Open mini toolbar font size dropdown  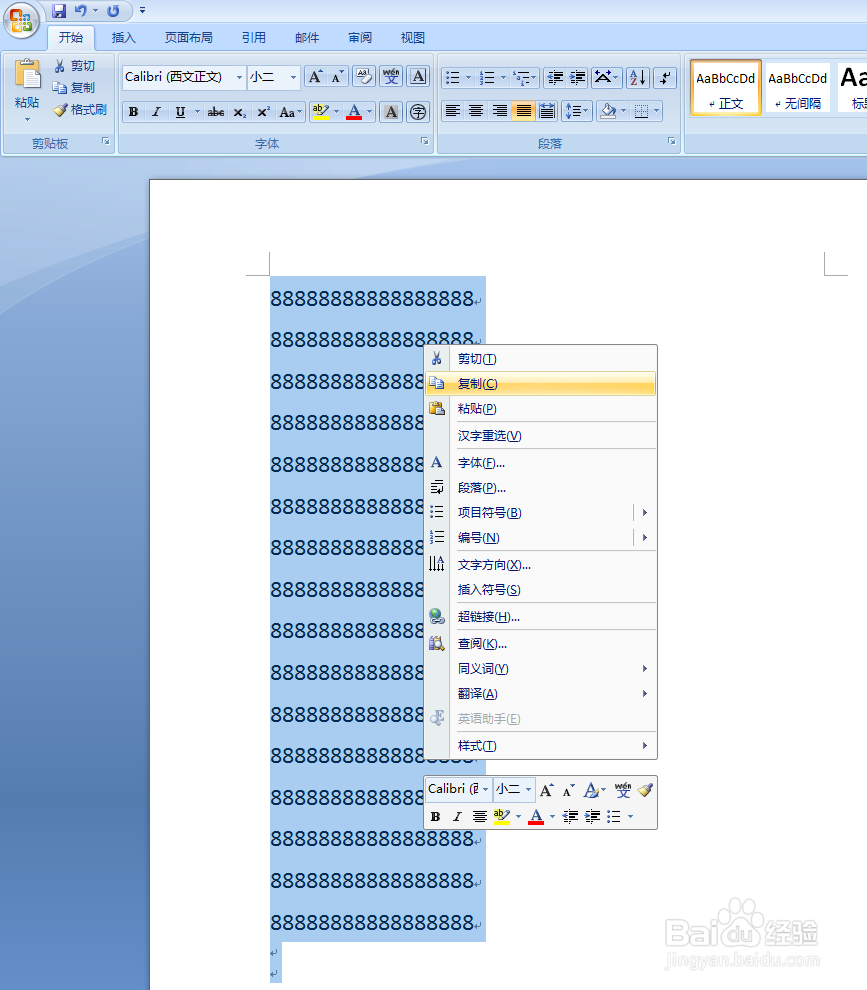tap(529, 789)
